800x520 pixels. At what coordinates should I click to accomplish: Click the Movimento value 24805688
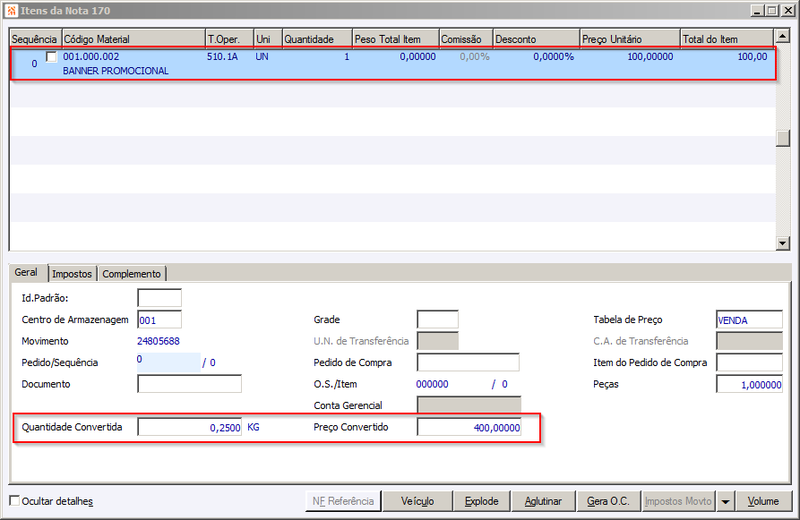[158, 341]
